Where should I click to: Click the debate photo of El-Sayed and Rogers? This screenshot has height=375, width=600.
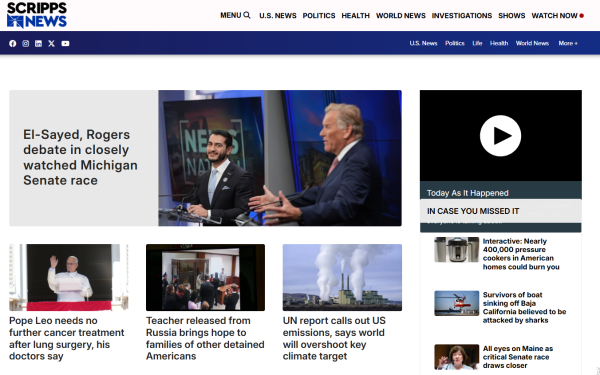coord(280,158)
